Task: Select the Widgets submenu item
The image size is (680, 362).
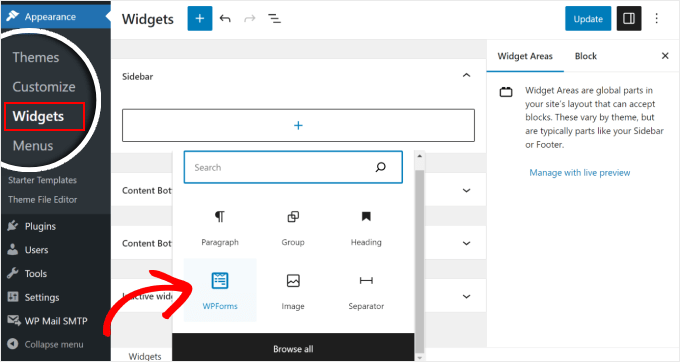Action: [x=38, y=116]
